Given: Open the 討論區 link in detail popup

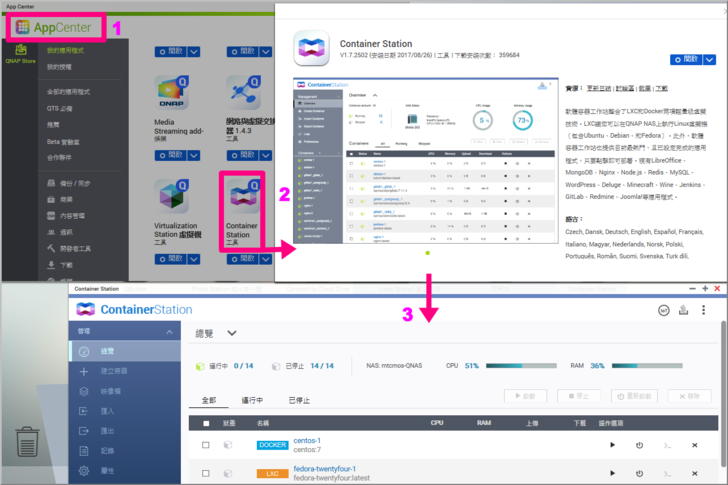Looking at the screenshot, I should (x=624, y=88).
